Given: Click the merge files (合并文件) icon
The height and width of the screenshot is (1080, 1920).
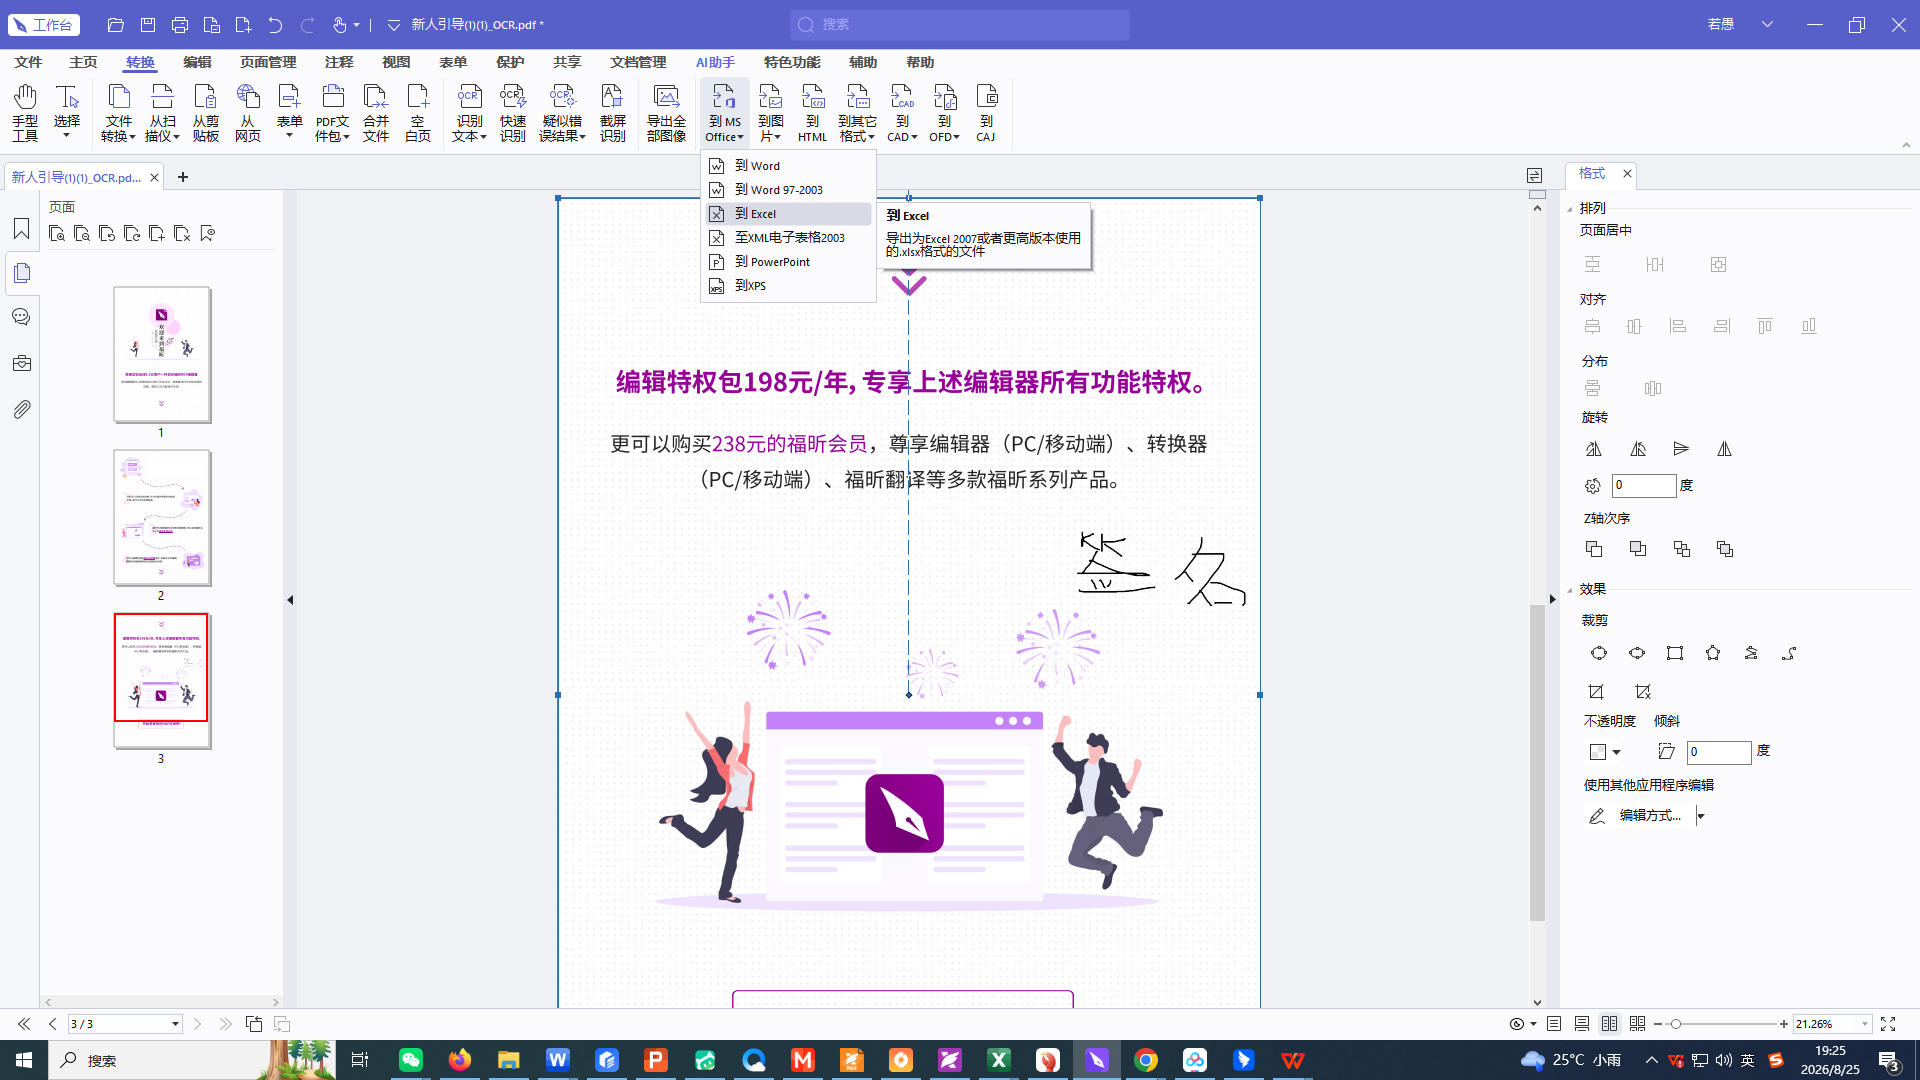Looking at the screenshot, I should [x=376, y=112].
